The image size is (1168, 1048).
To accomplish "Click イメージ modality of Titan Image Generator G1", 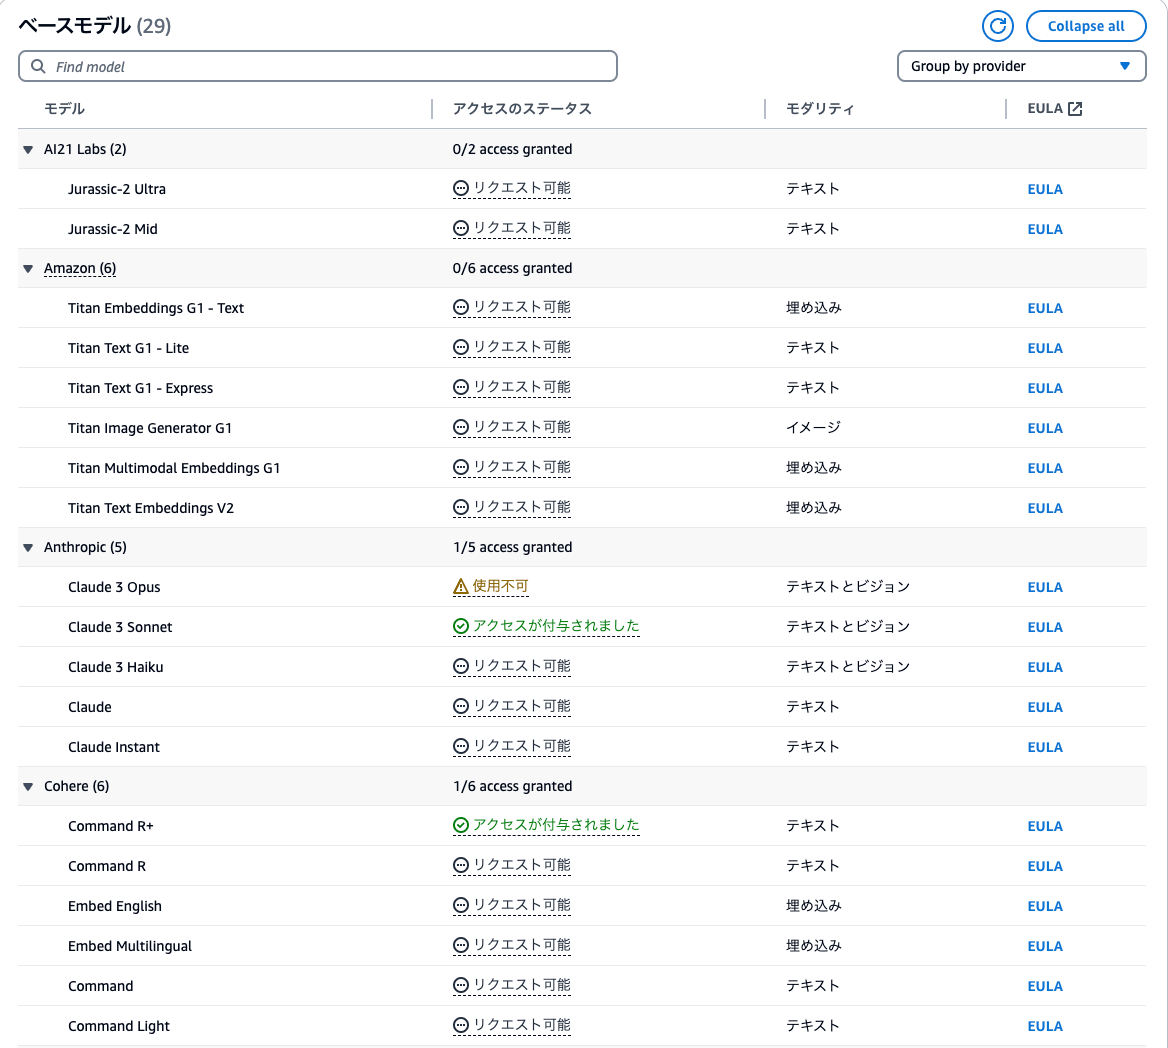I will 813,428.
